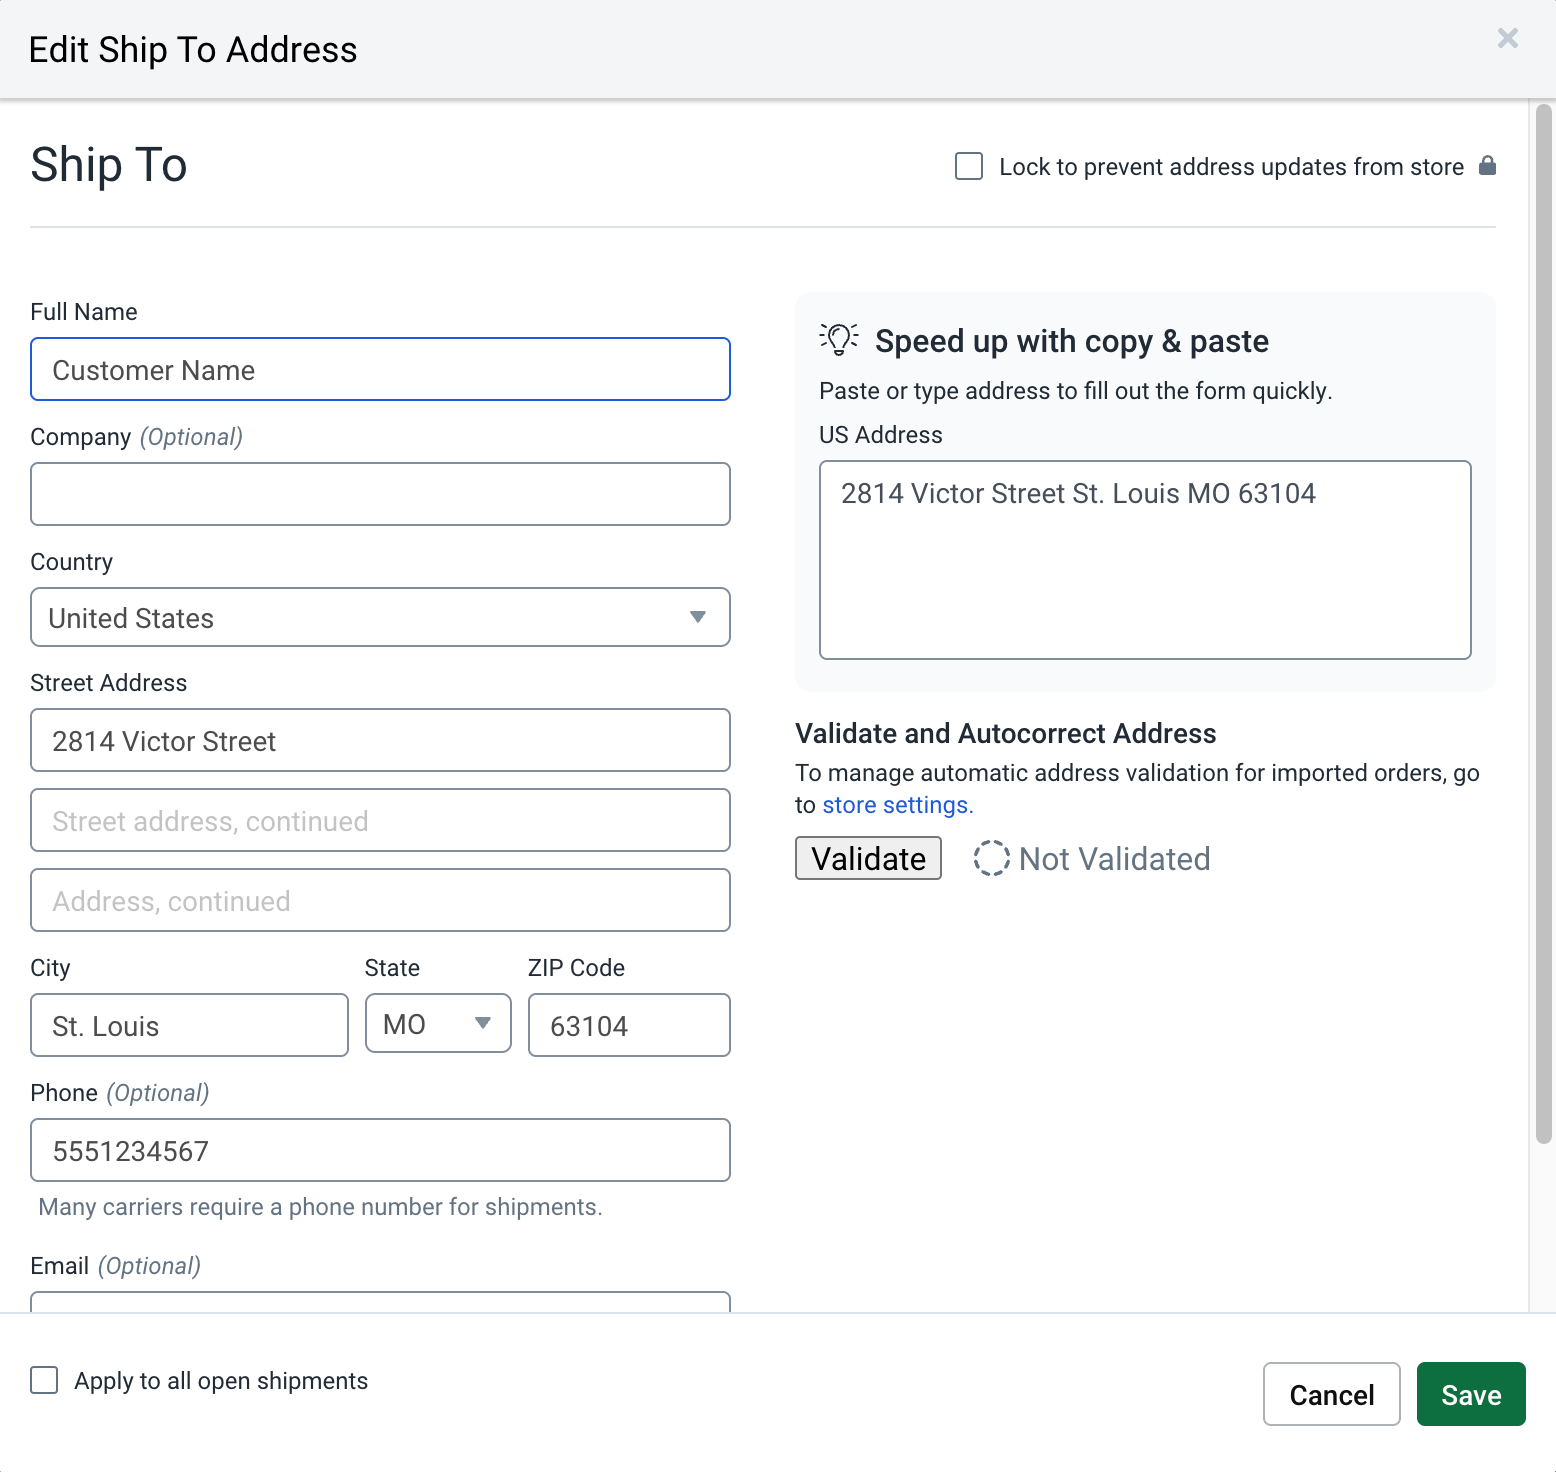The height and width of the screenshot is (1472, 1556).
Task: Open the Country dropdown showing United States
Action: click(380, 617)
